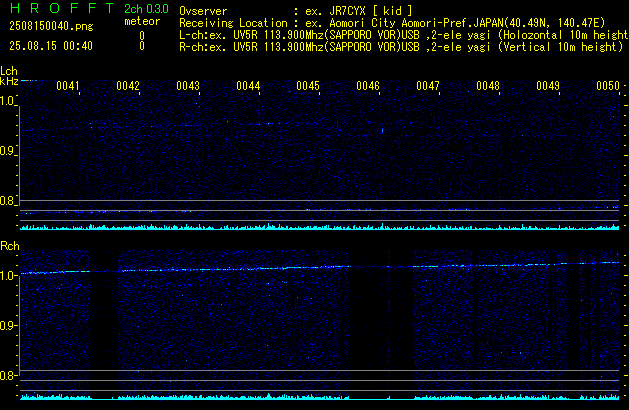Screen dimensions: 629x410
Task: Click the HROFFT title text
Action: [x=61, y=8]
